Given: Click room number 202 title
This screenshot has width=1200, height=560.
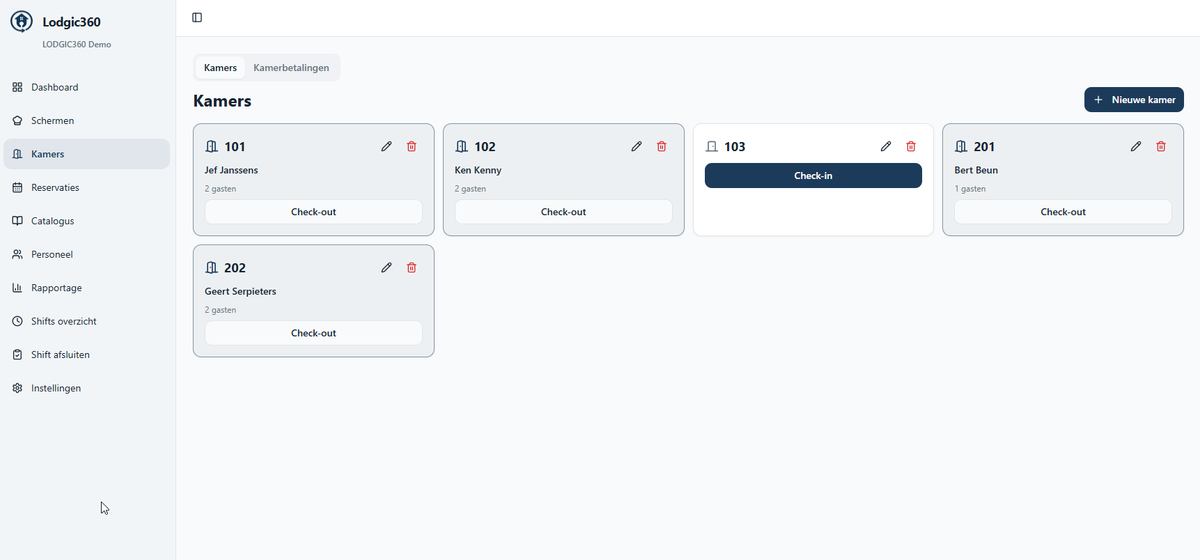Looking at the screenshot, I should [235, 268].
